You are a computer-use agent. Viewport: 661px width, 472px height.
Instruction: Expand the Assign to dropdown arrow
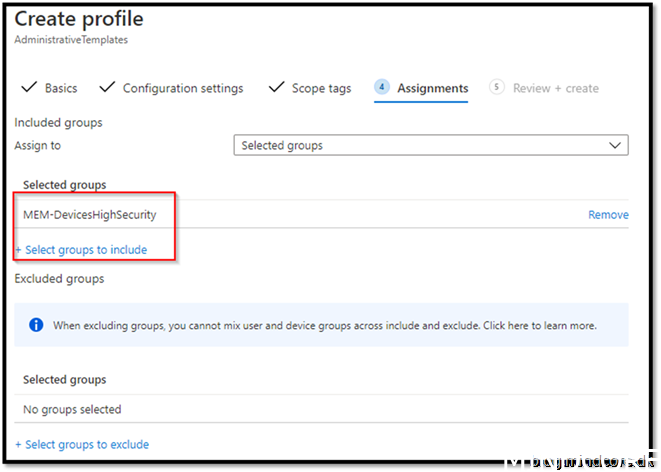[x=615, y=145]
